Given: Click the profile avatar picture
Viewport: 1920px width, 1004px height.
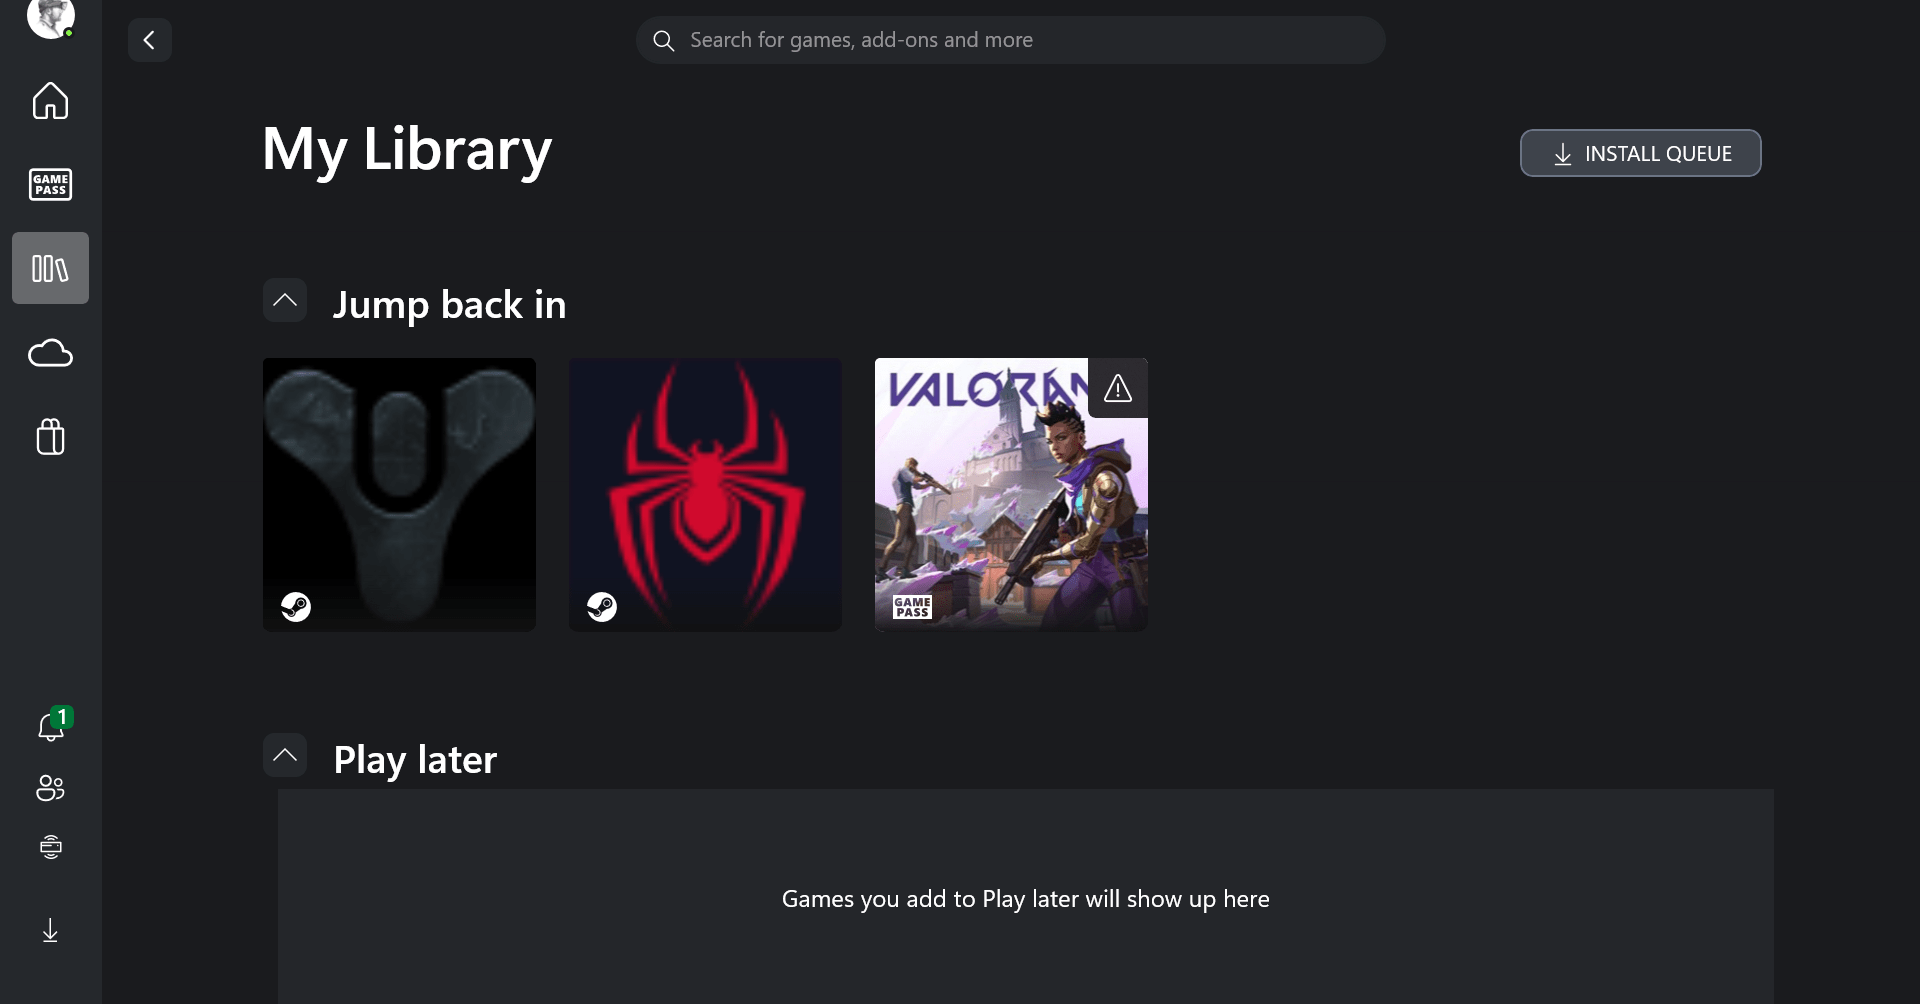Looking at the screenshot, I should point(50,16).
